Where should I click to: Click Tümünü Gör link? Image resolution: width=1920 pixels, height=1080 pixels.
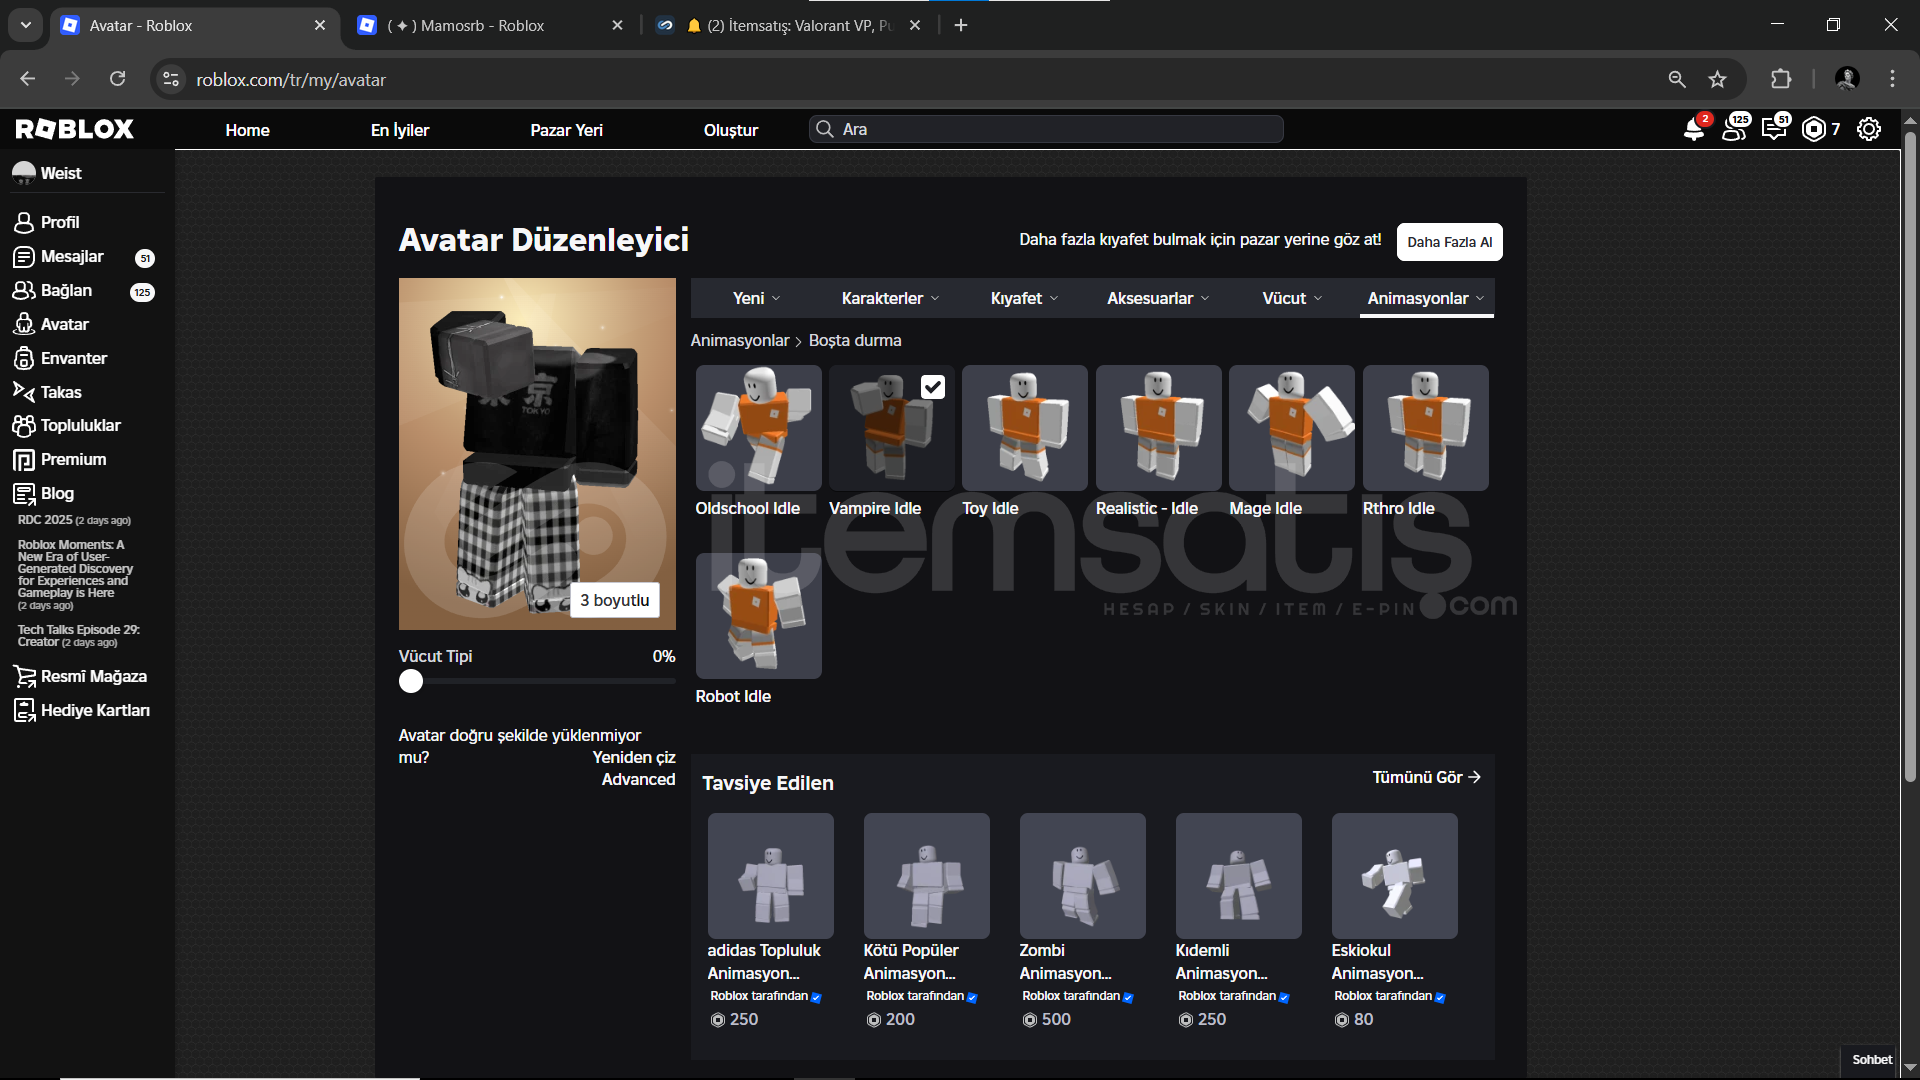coord(1426,777)
